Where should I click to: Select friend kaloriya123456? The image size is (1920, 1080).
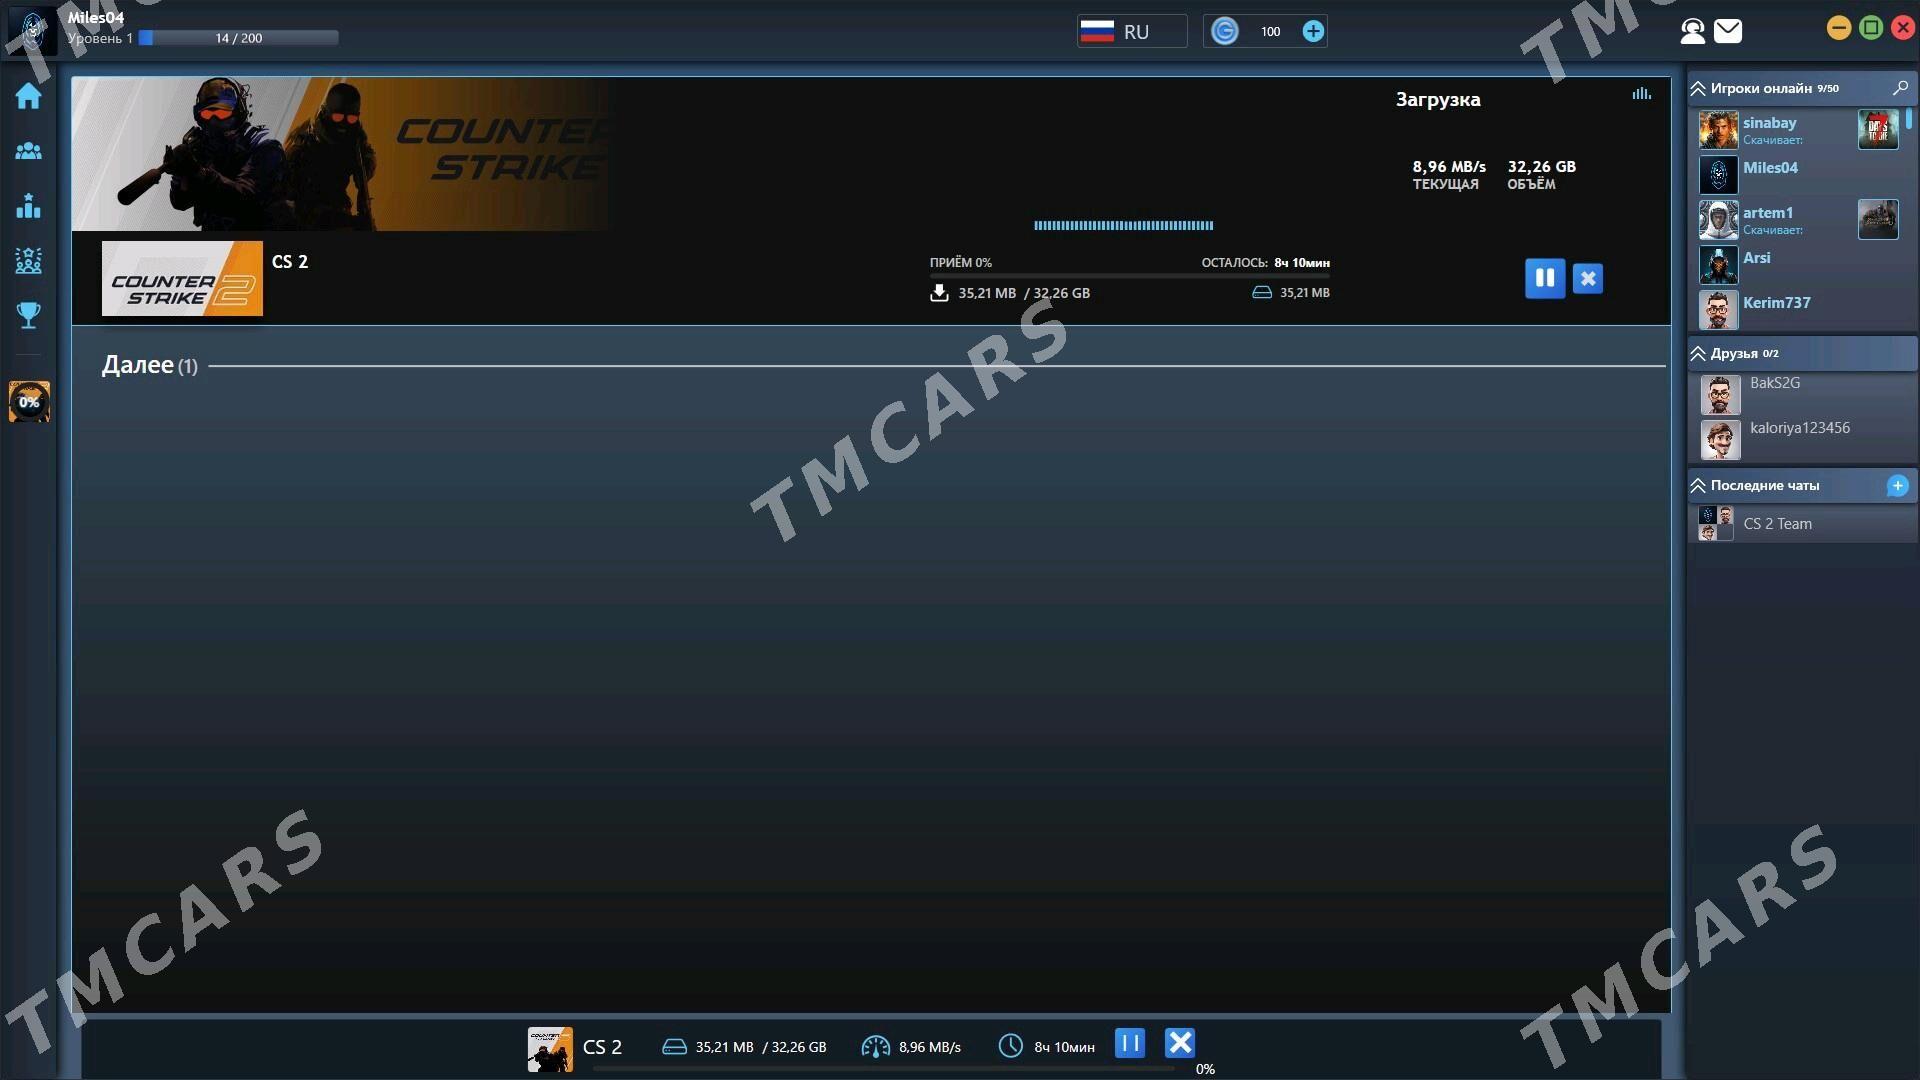tap(1799, 428)
